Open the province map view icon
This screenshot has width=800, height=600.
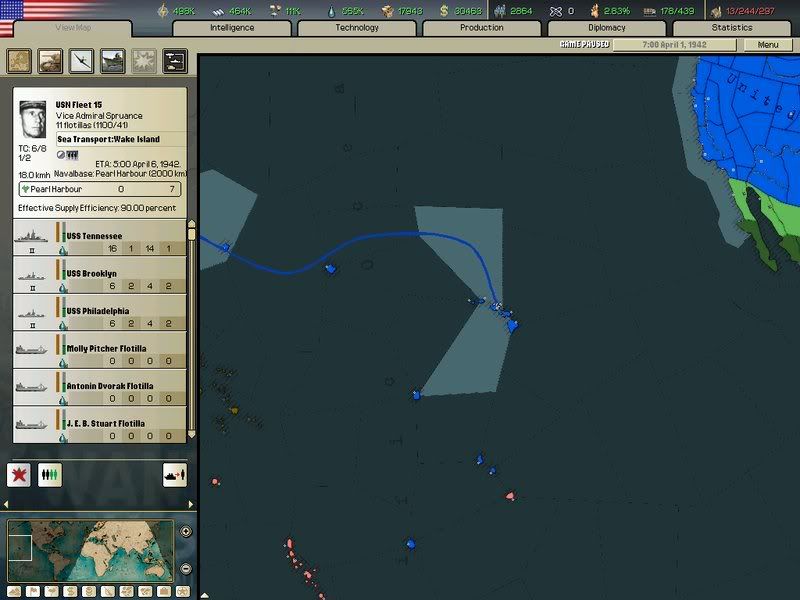click(x=20, y=62)
